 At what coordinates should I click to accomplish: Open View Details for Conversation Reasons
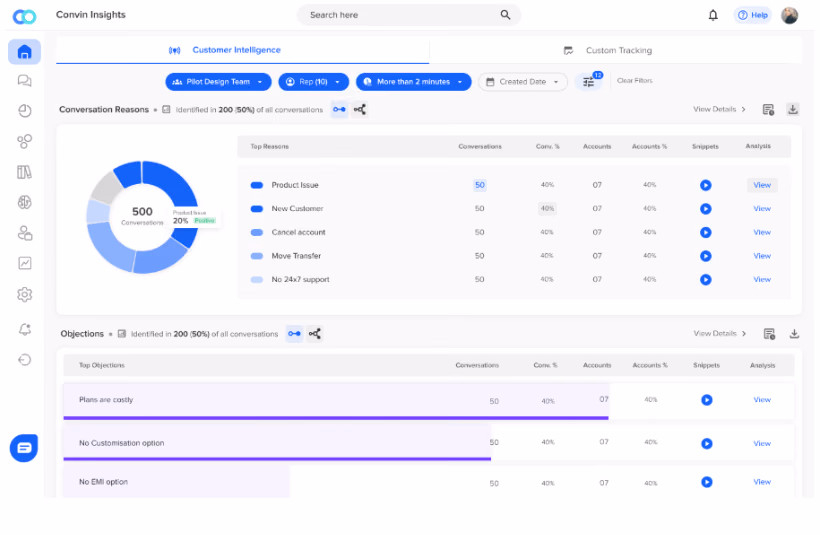719,109
